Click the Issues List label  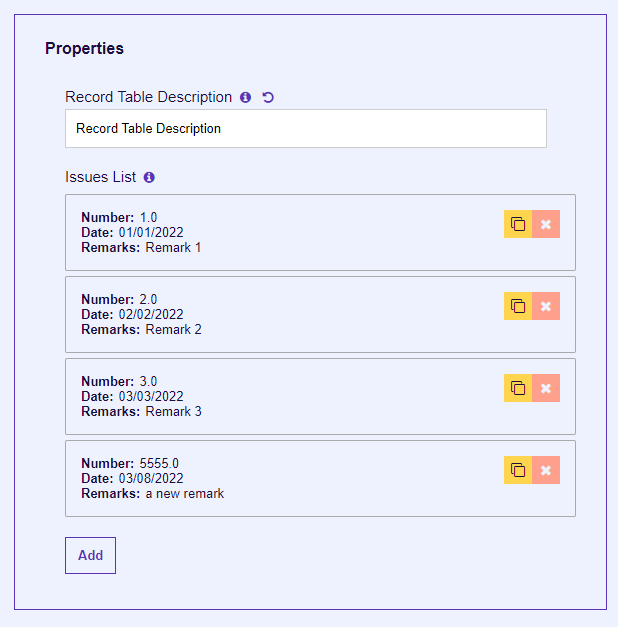100,177
